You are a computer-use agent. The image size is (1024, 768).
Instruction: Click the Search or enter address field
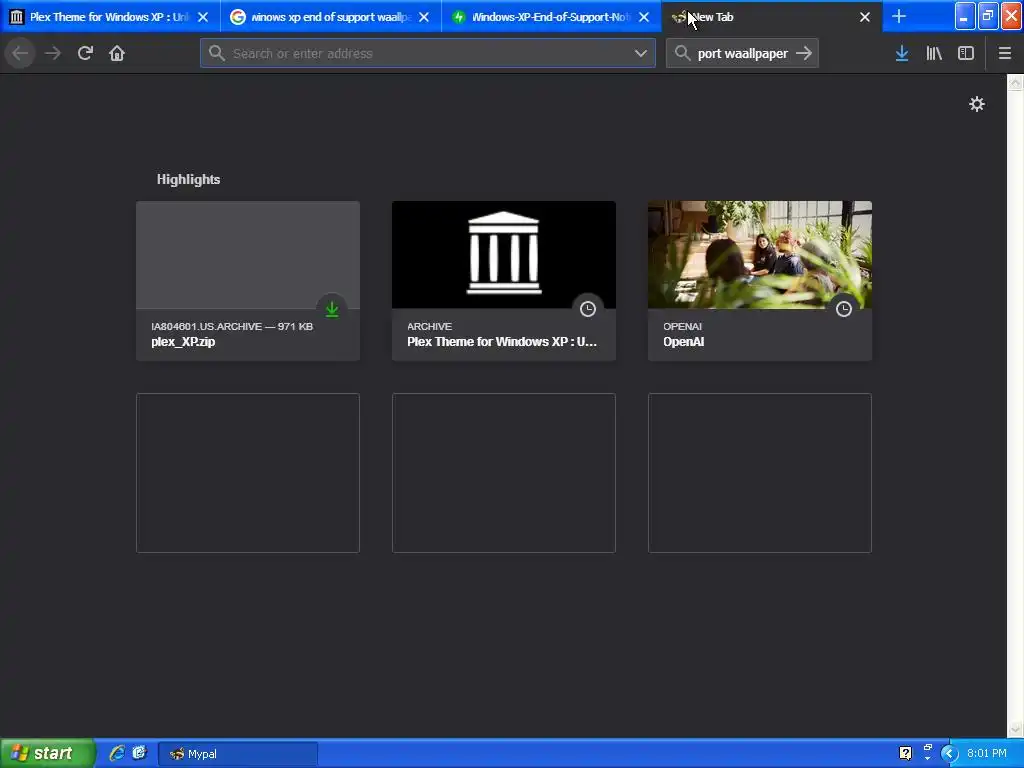click(428, 53)
